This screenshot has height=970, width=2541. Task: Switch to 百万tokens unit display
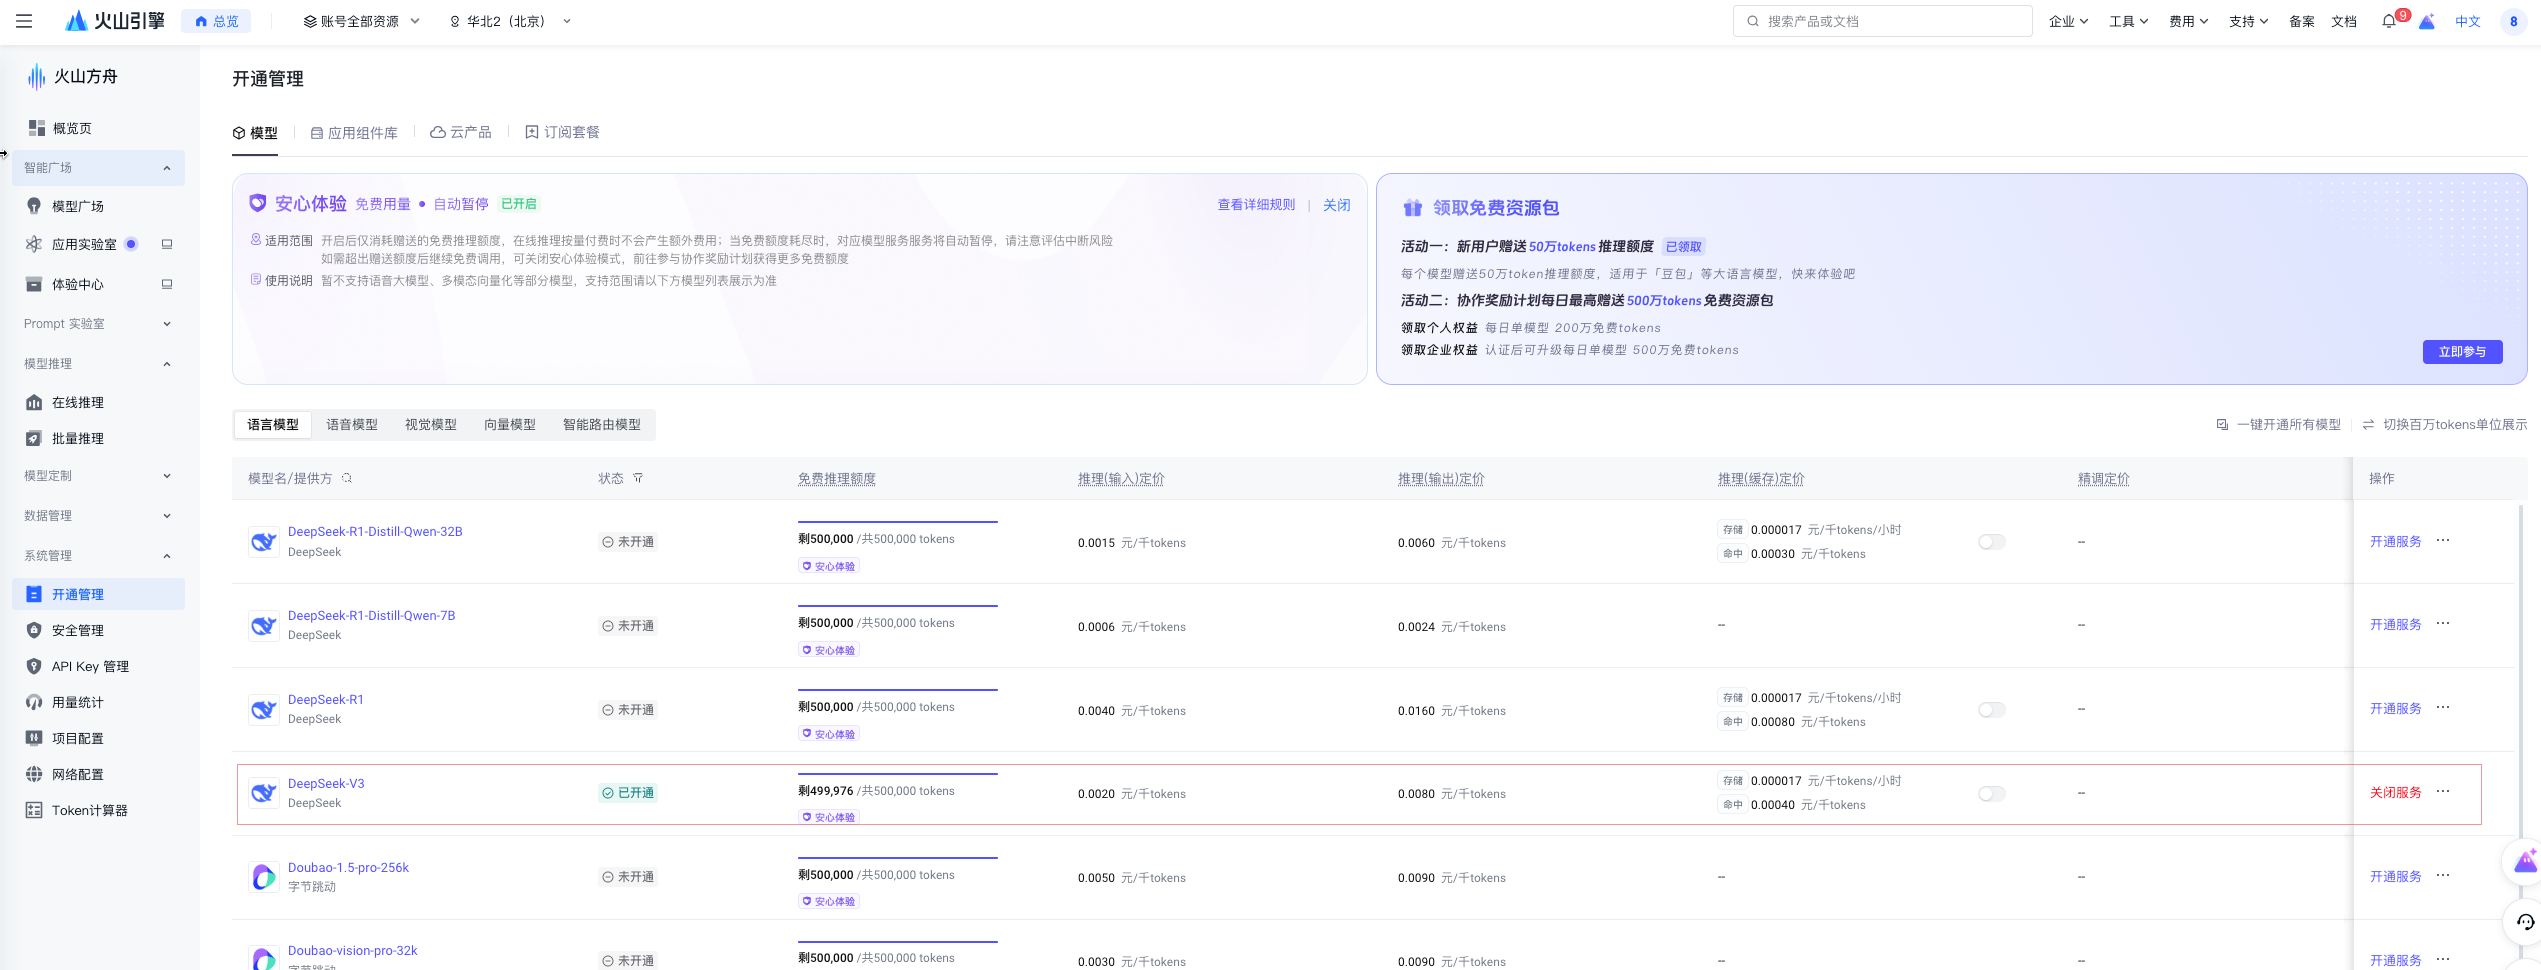(2444, 425)
